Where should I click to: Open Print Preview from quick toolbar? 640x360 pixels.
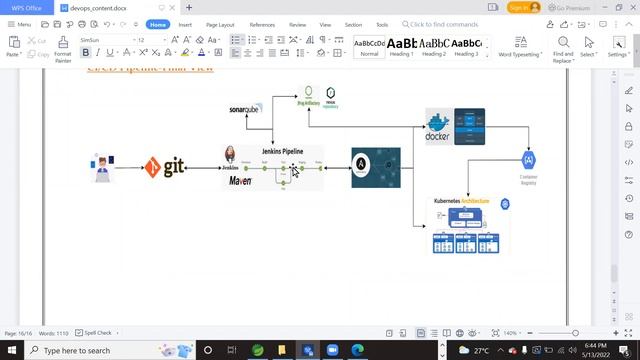pyautogui.click(x=94, y=24)
